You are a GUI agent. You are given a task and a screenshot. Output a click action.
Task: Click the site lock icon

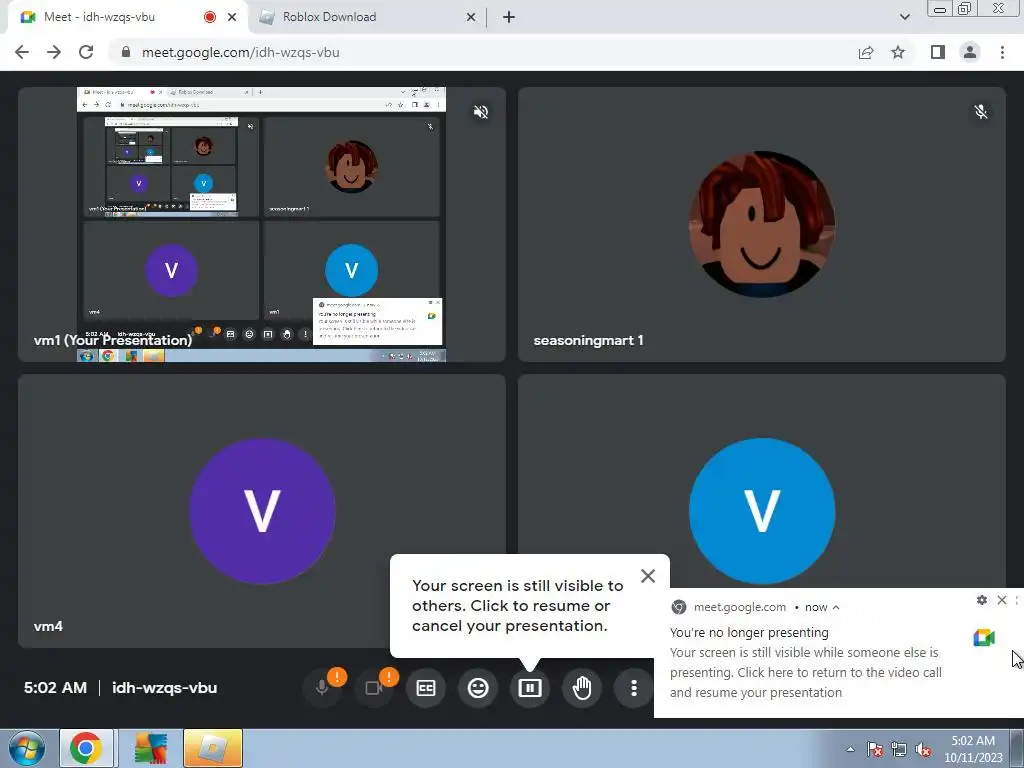pos(126,52)
